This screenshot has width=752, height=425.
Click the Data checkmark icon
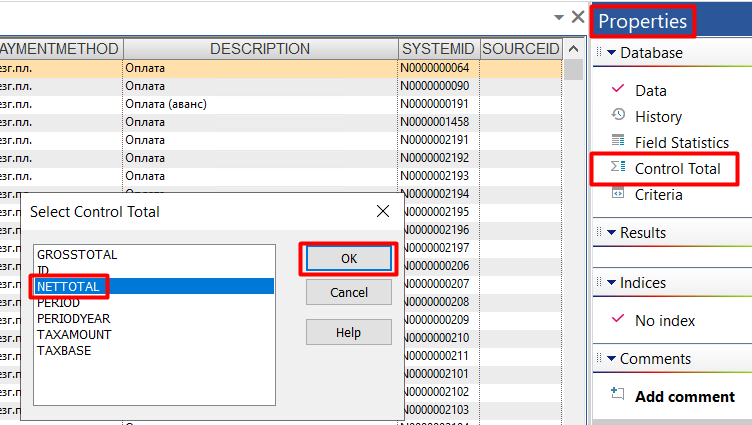point(618,89)
